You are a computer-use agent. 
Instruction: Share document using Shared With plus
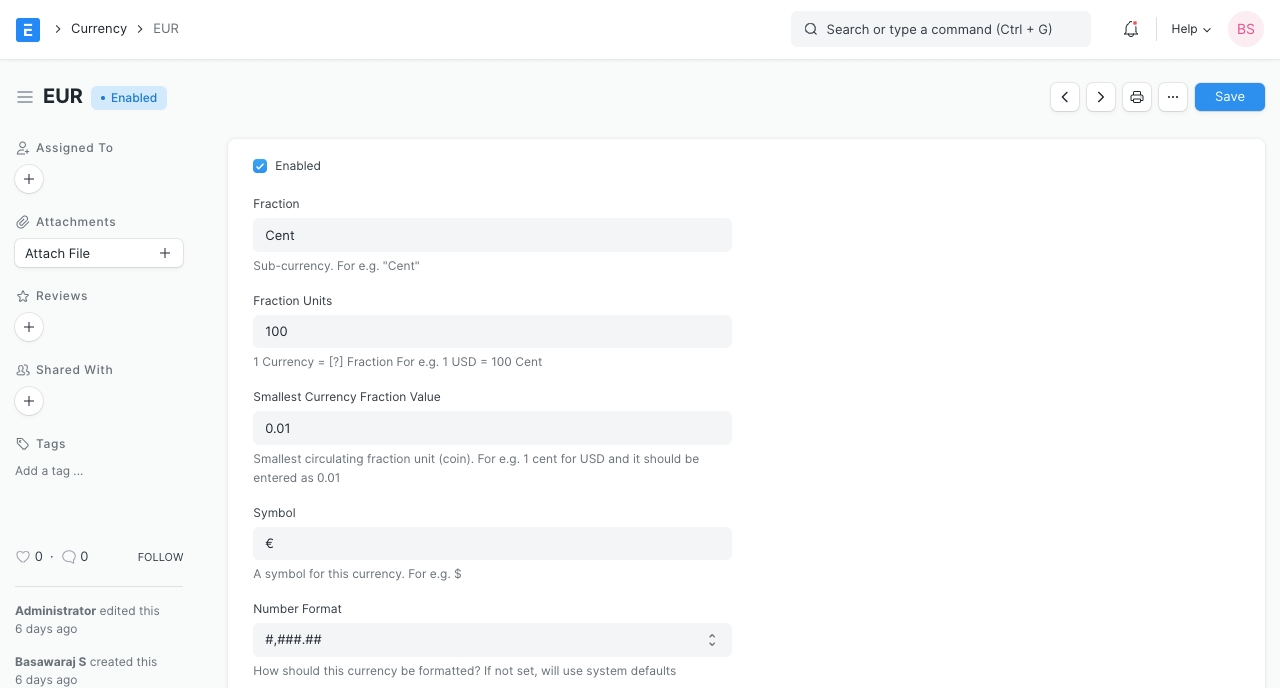pyautogui.click(x=29, y=401)
